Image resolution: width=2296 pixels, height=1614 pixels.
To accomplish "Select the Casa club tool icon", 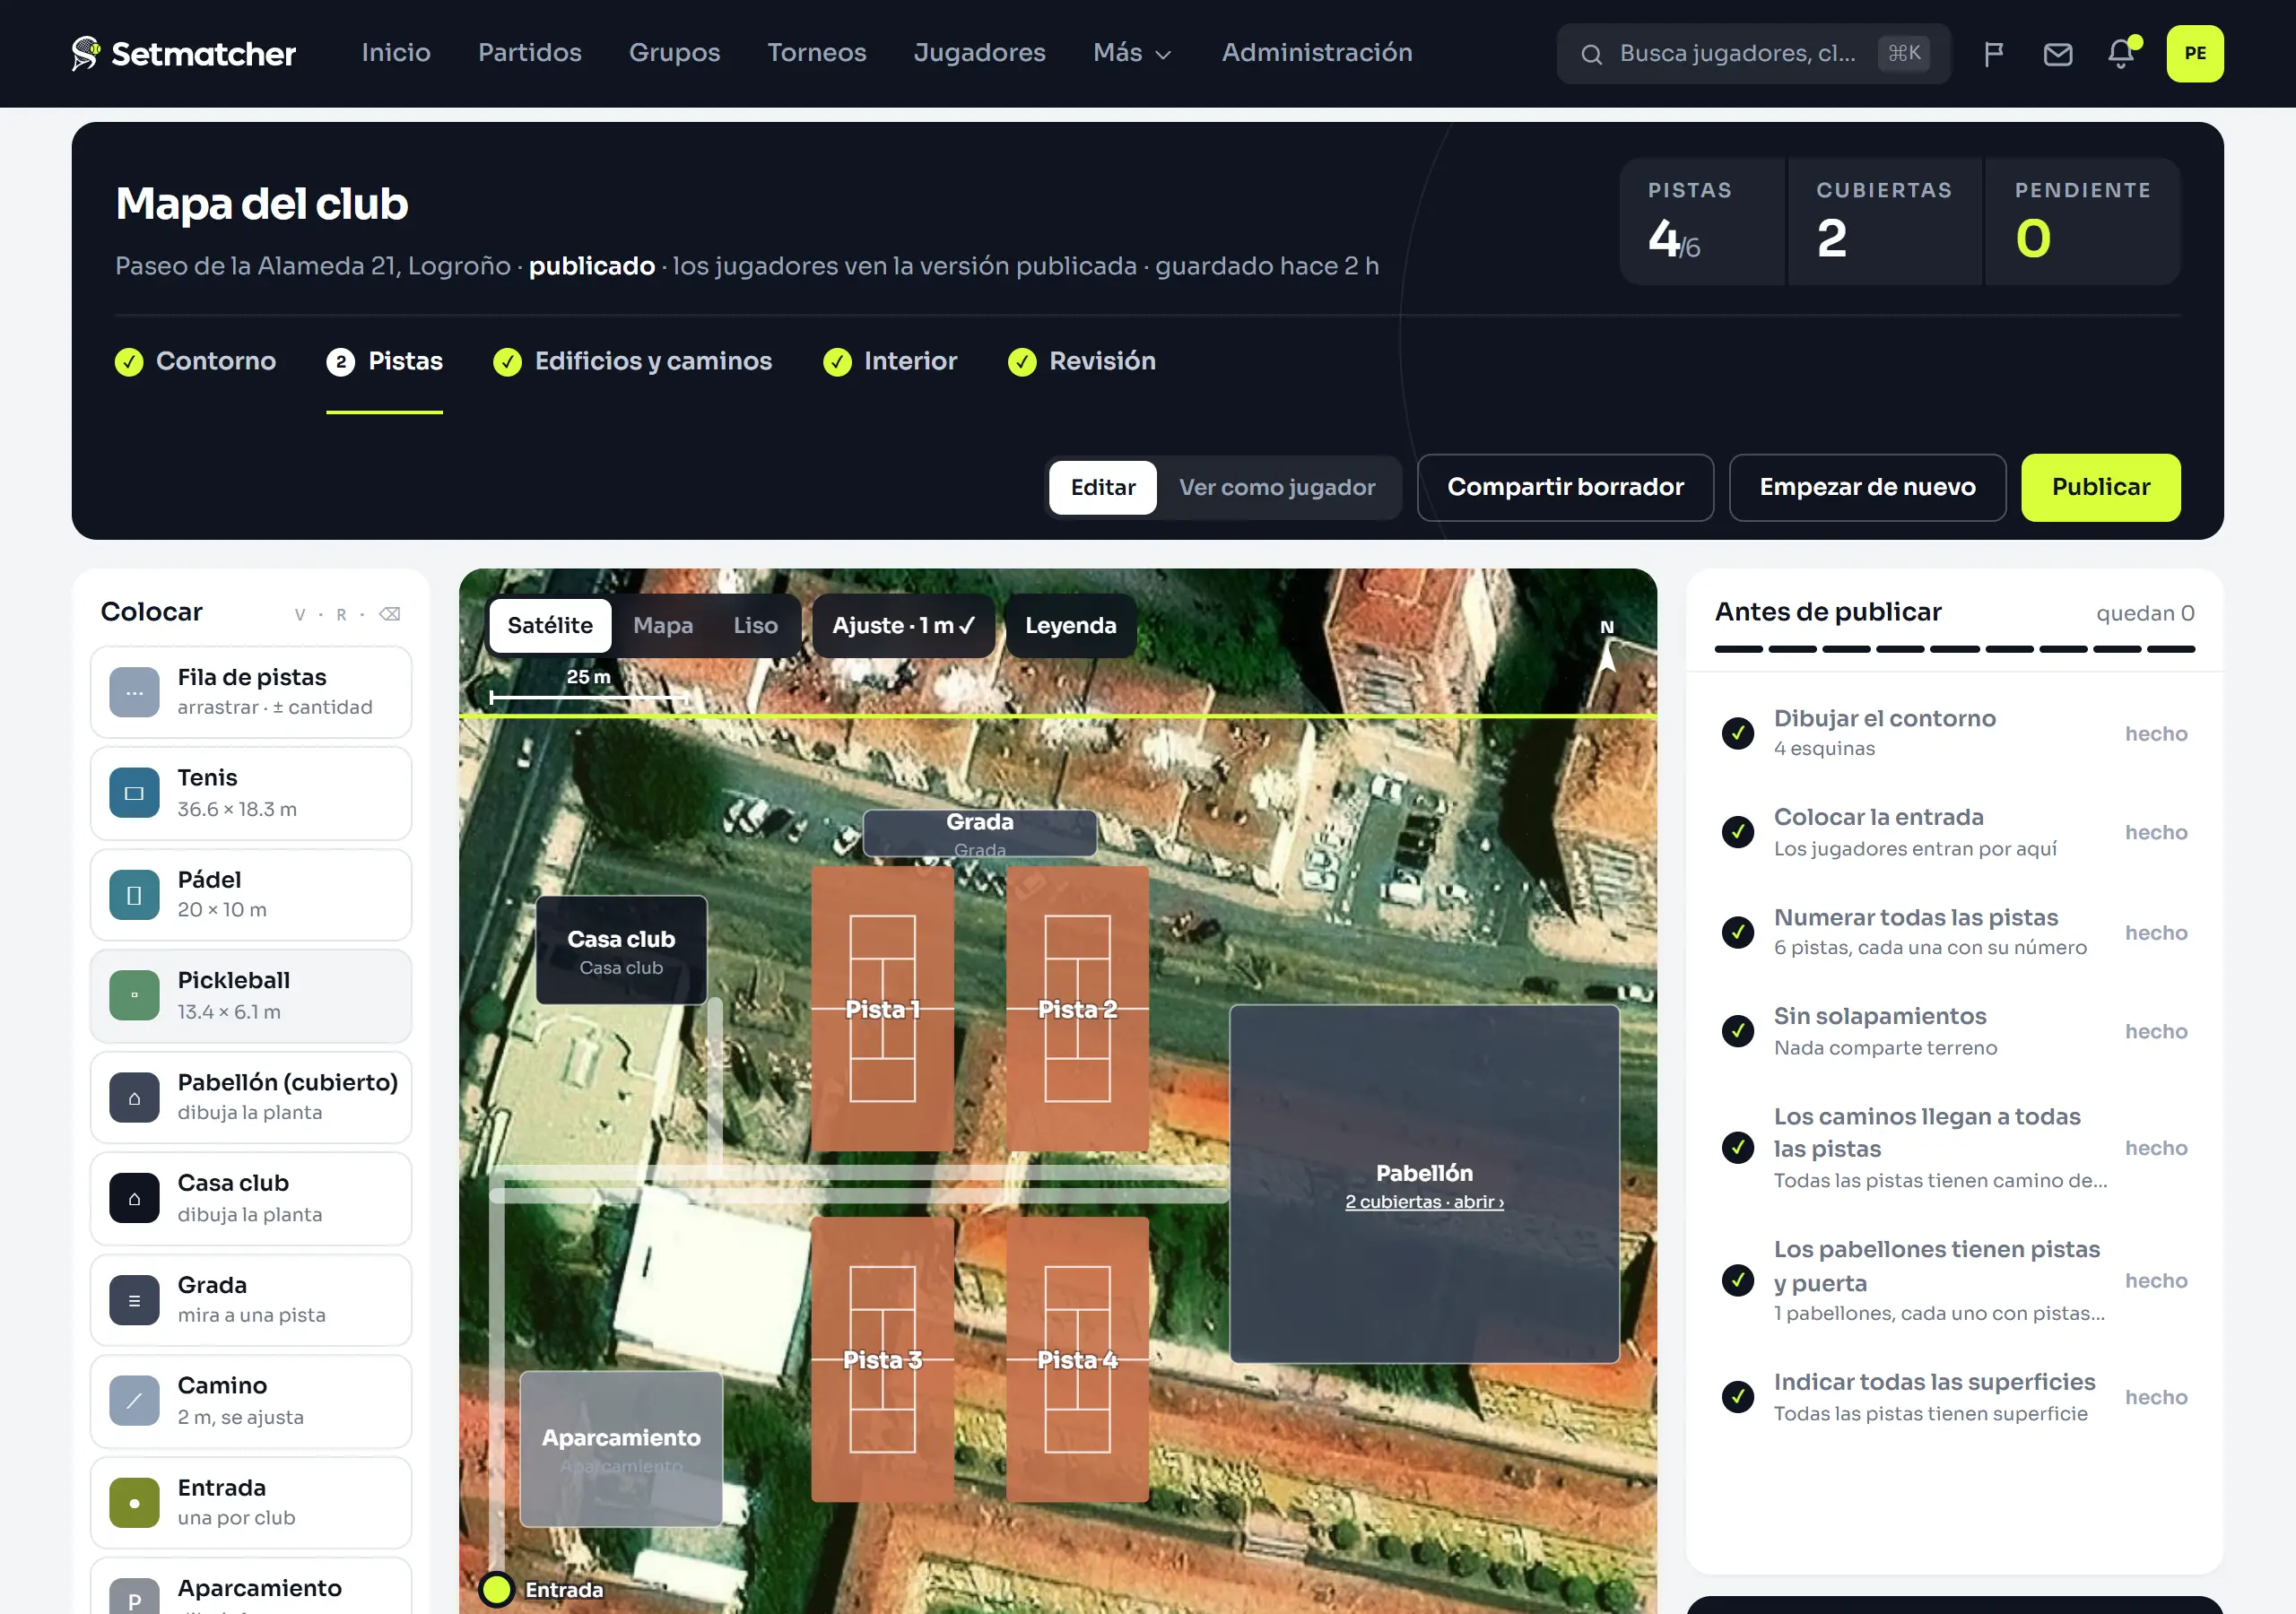I will (x=134, y=1198).
